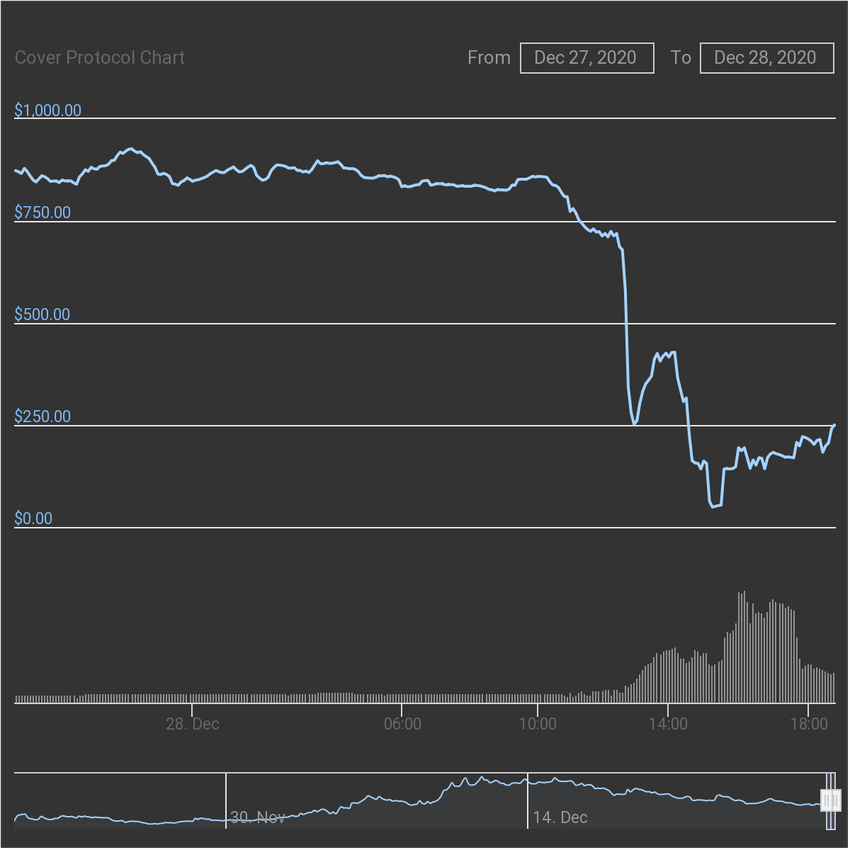Viewport: 850px width, 850px height.
Task: Click the 30. Nov marker in navigator
Action: 257,817
